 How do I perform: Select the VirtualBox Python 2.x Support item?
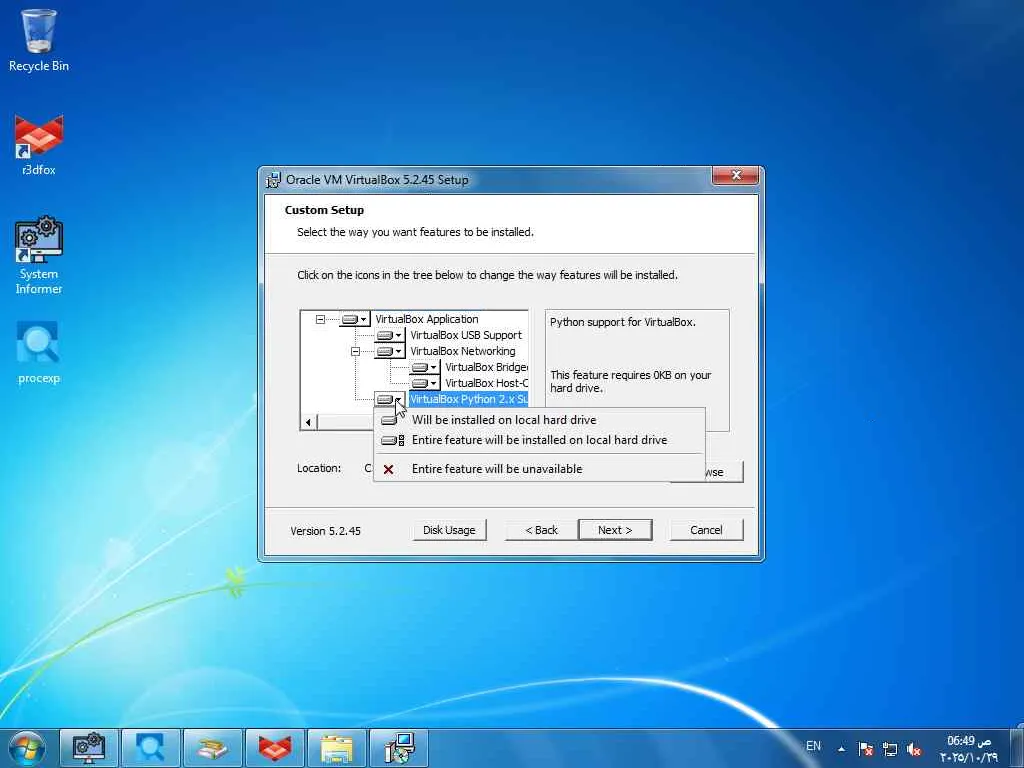[468, 399]
